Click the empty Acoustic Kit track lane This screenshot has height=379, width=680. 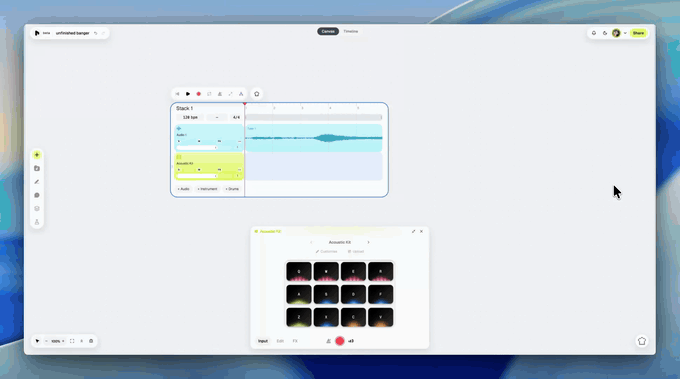tap(314, 167)
